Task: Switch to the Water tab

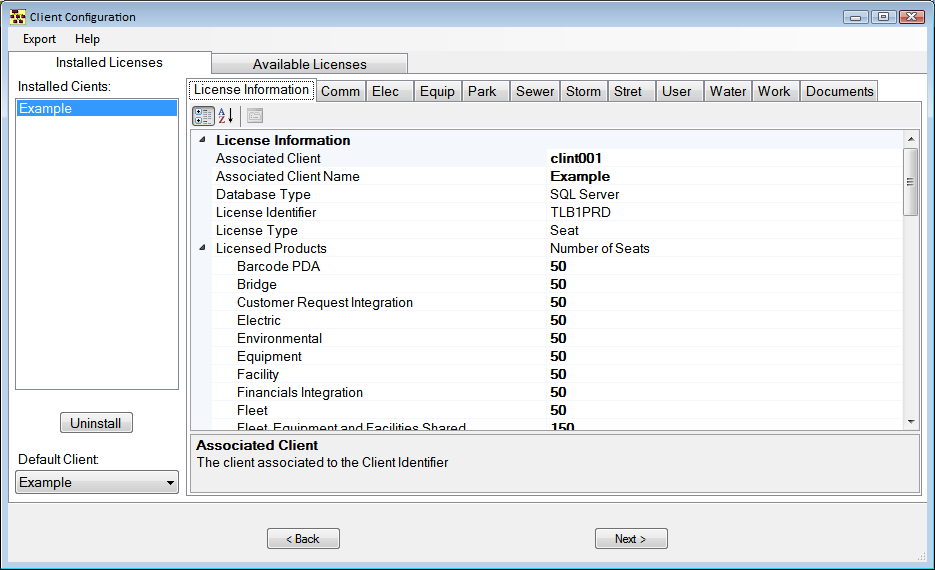Action: [x=727, y=91]
